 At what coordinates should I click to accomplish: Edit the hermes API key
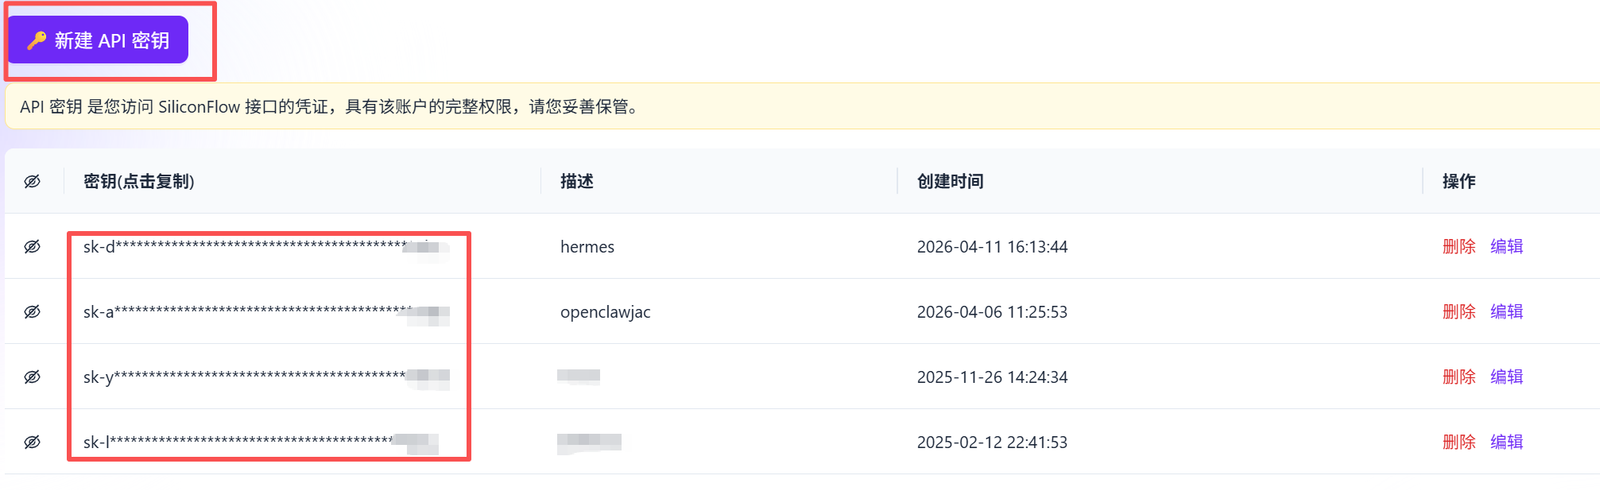(1506, 246)
